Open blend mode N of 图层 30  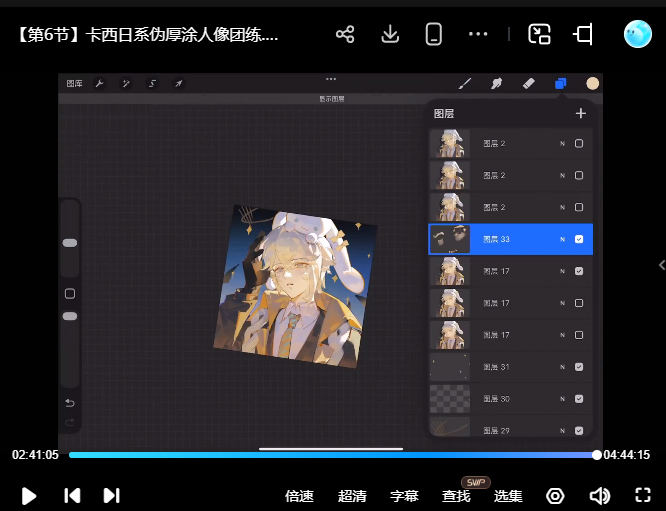pos(562,399)
